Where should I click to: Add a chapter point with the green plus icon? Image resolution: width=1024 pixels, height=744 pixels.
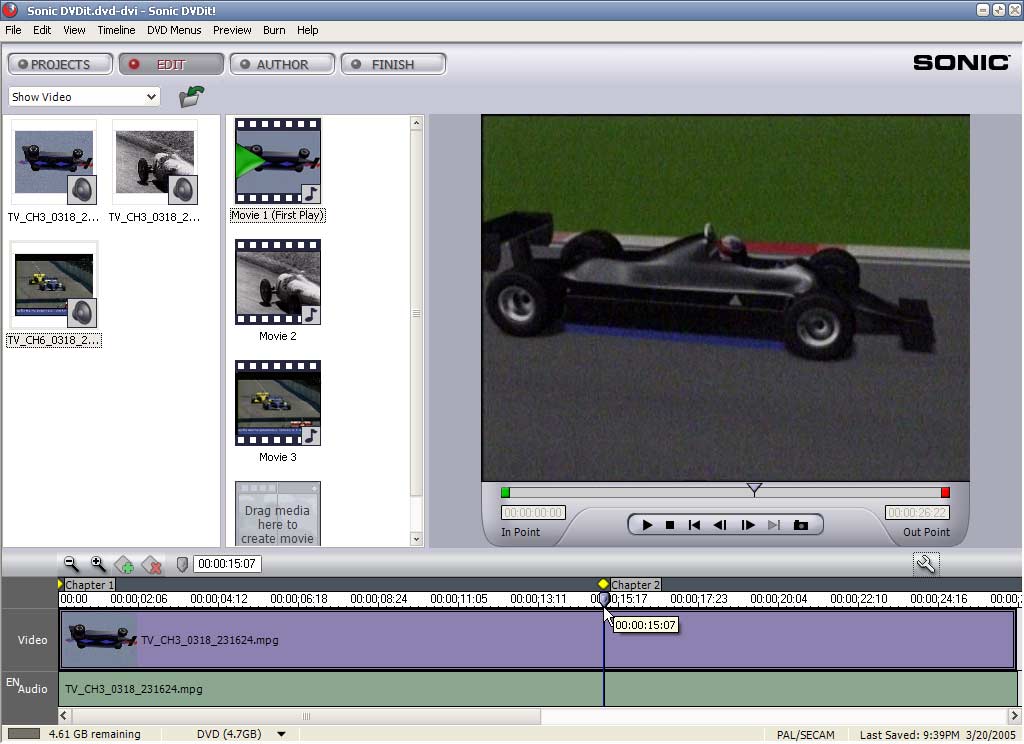pos(124,565)
